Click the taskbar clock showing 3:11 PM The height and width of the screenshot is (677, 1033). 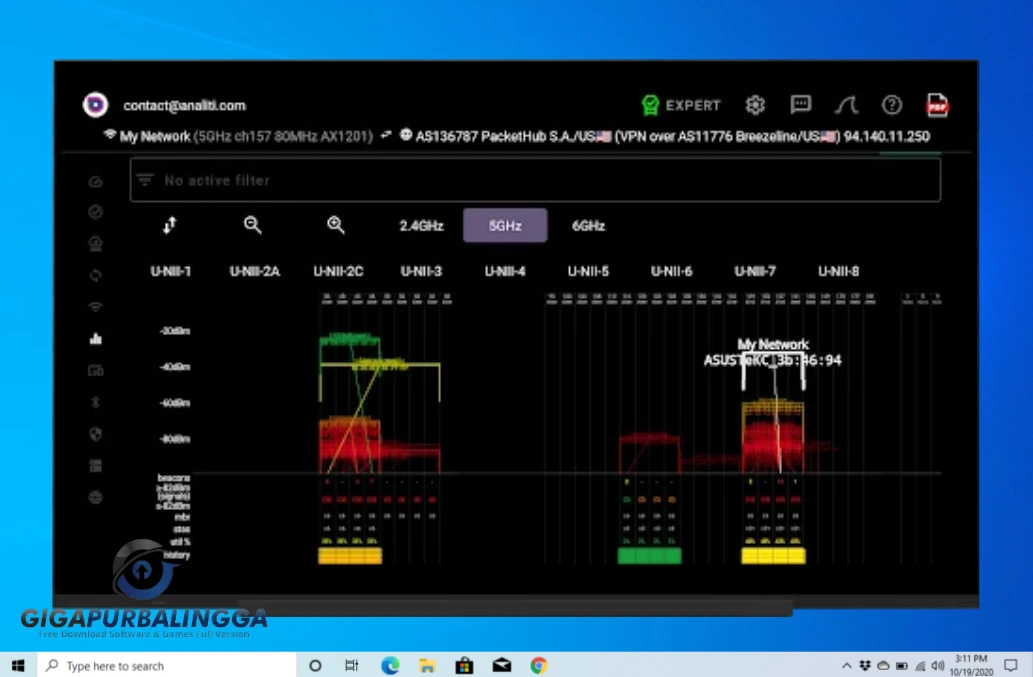971,665
